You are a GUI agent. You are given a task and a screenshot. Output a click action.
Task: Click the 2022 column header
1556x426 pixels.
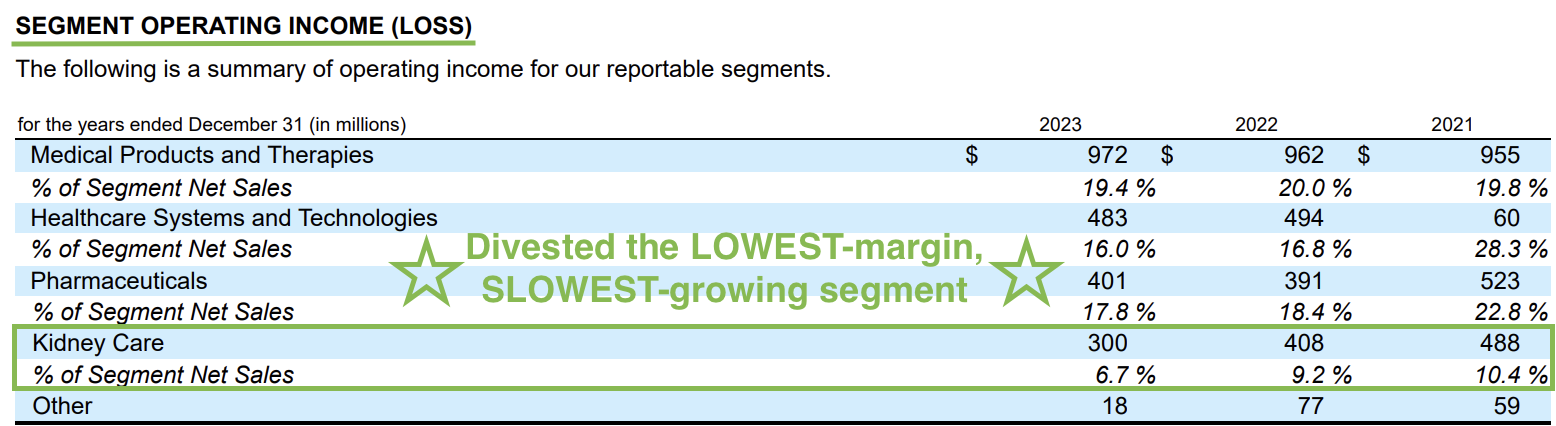coord(1256,125)
